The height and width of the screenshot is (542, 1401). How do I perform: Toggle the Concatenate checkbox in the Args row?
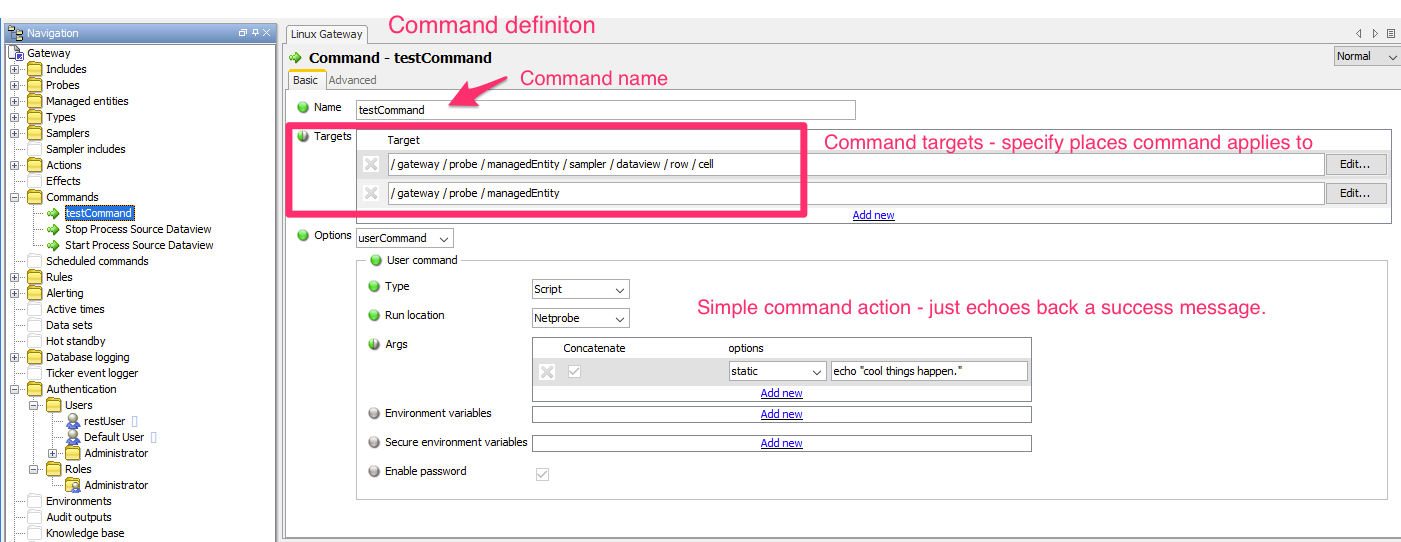pos(574,372)
